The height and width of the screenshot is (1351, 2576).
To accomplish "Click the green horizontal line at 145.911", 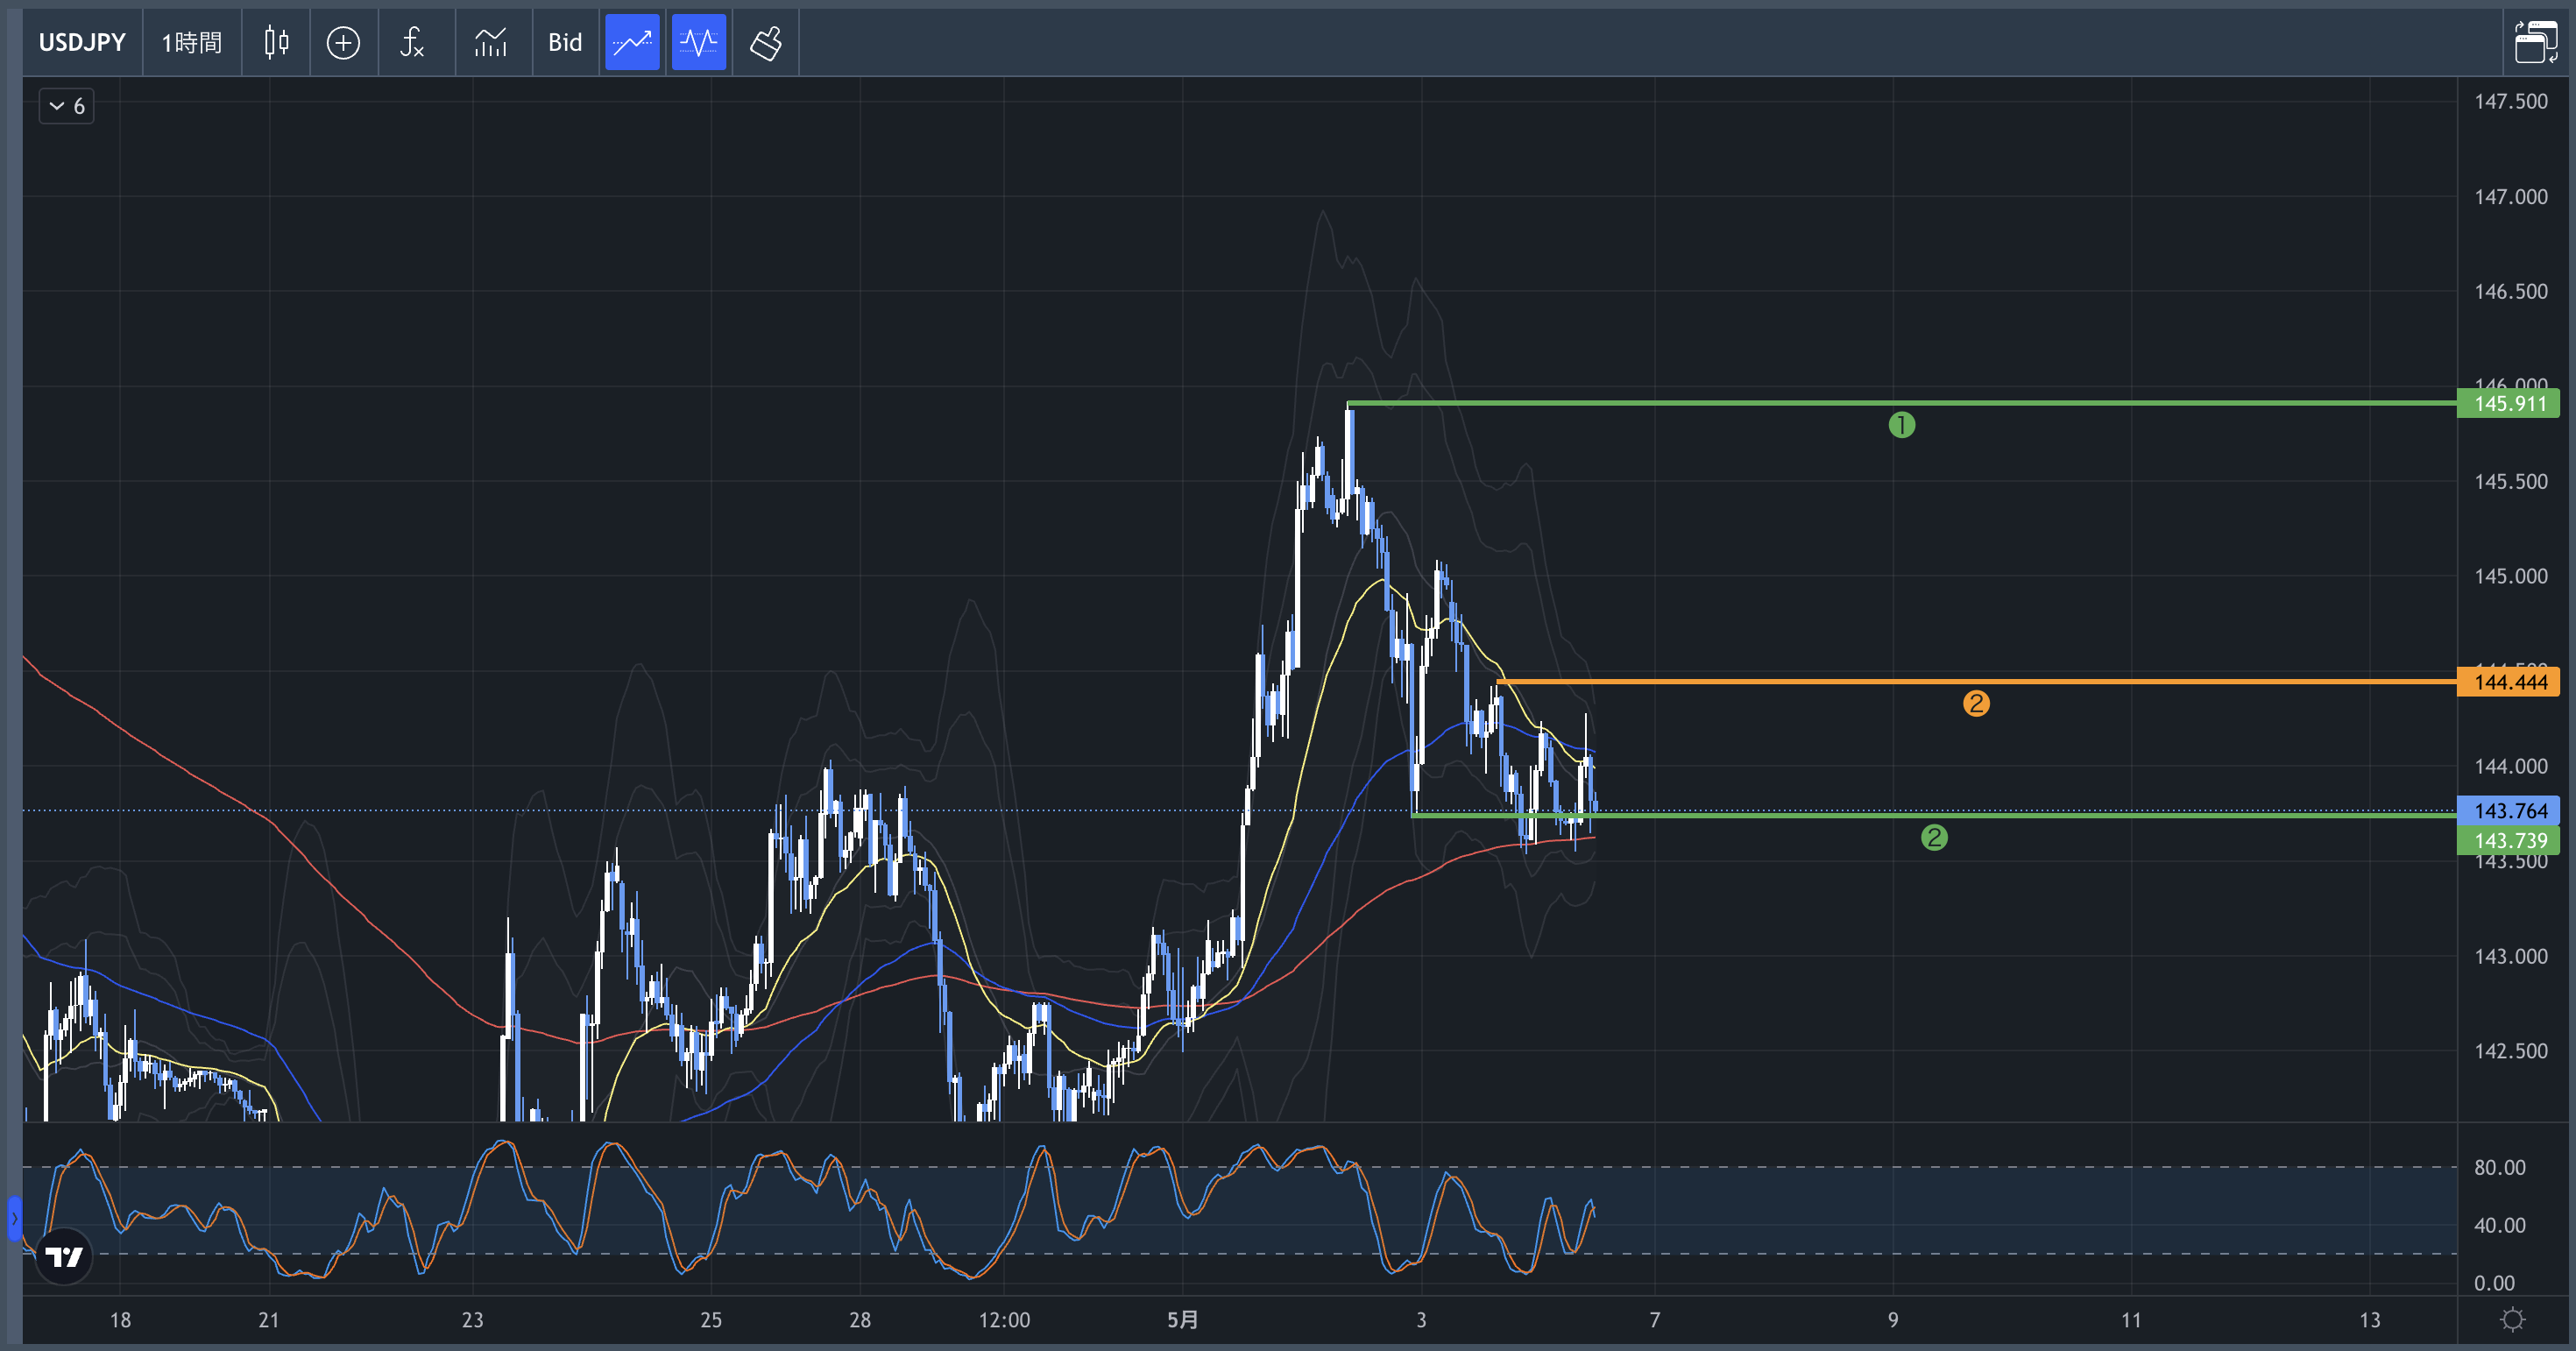I will 1902,403.
